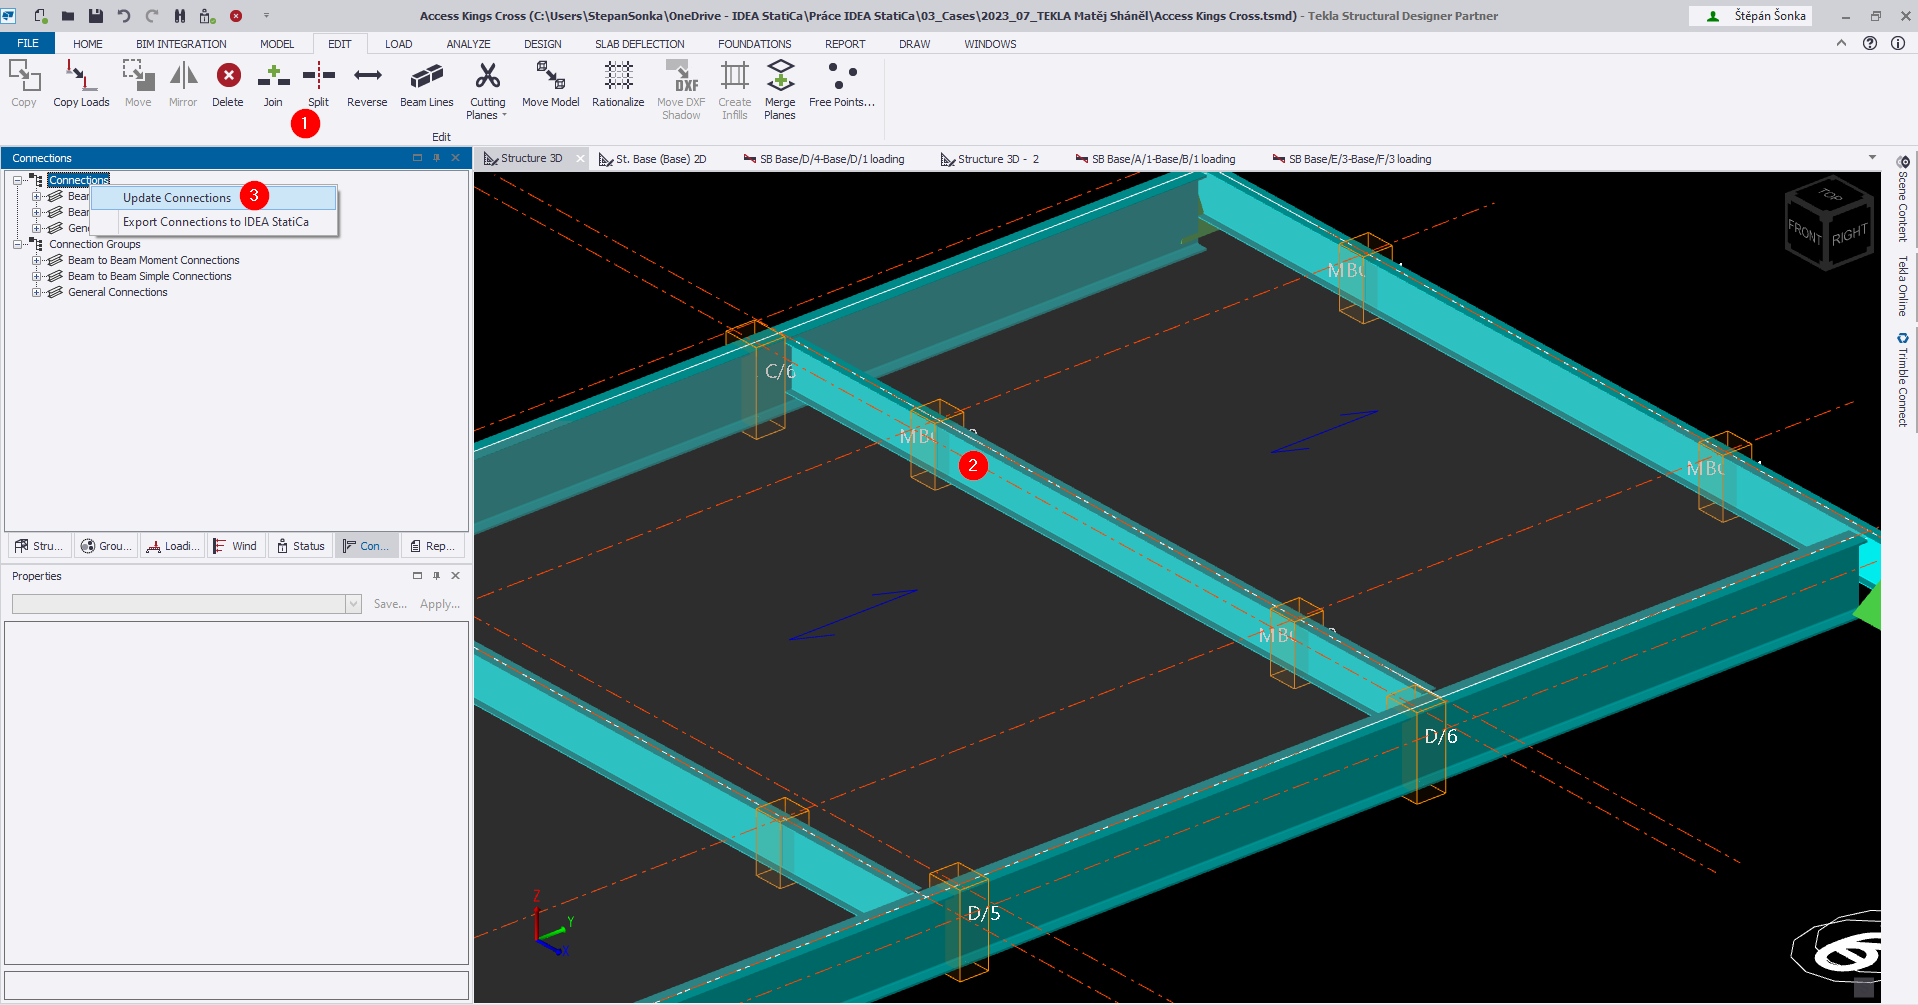The image size is (1918, 1005).
Task: Click the Copy Loads icon
Action: 81,84
